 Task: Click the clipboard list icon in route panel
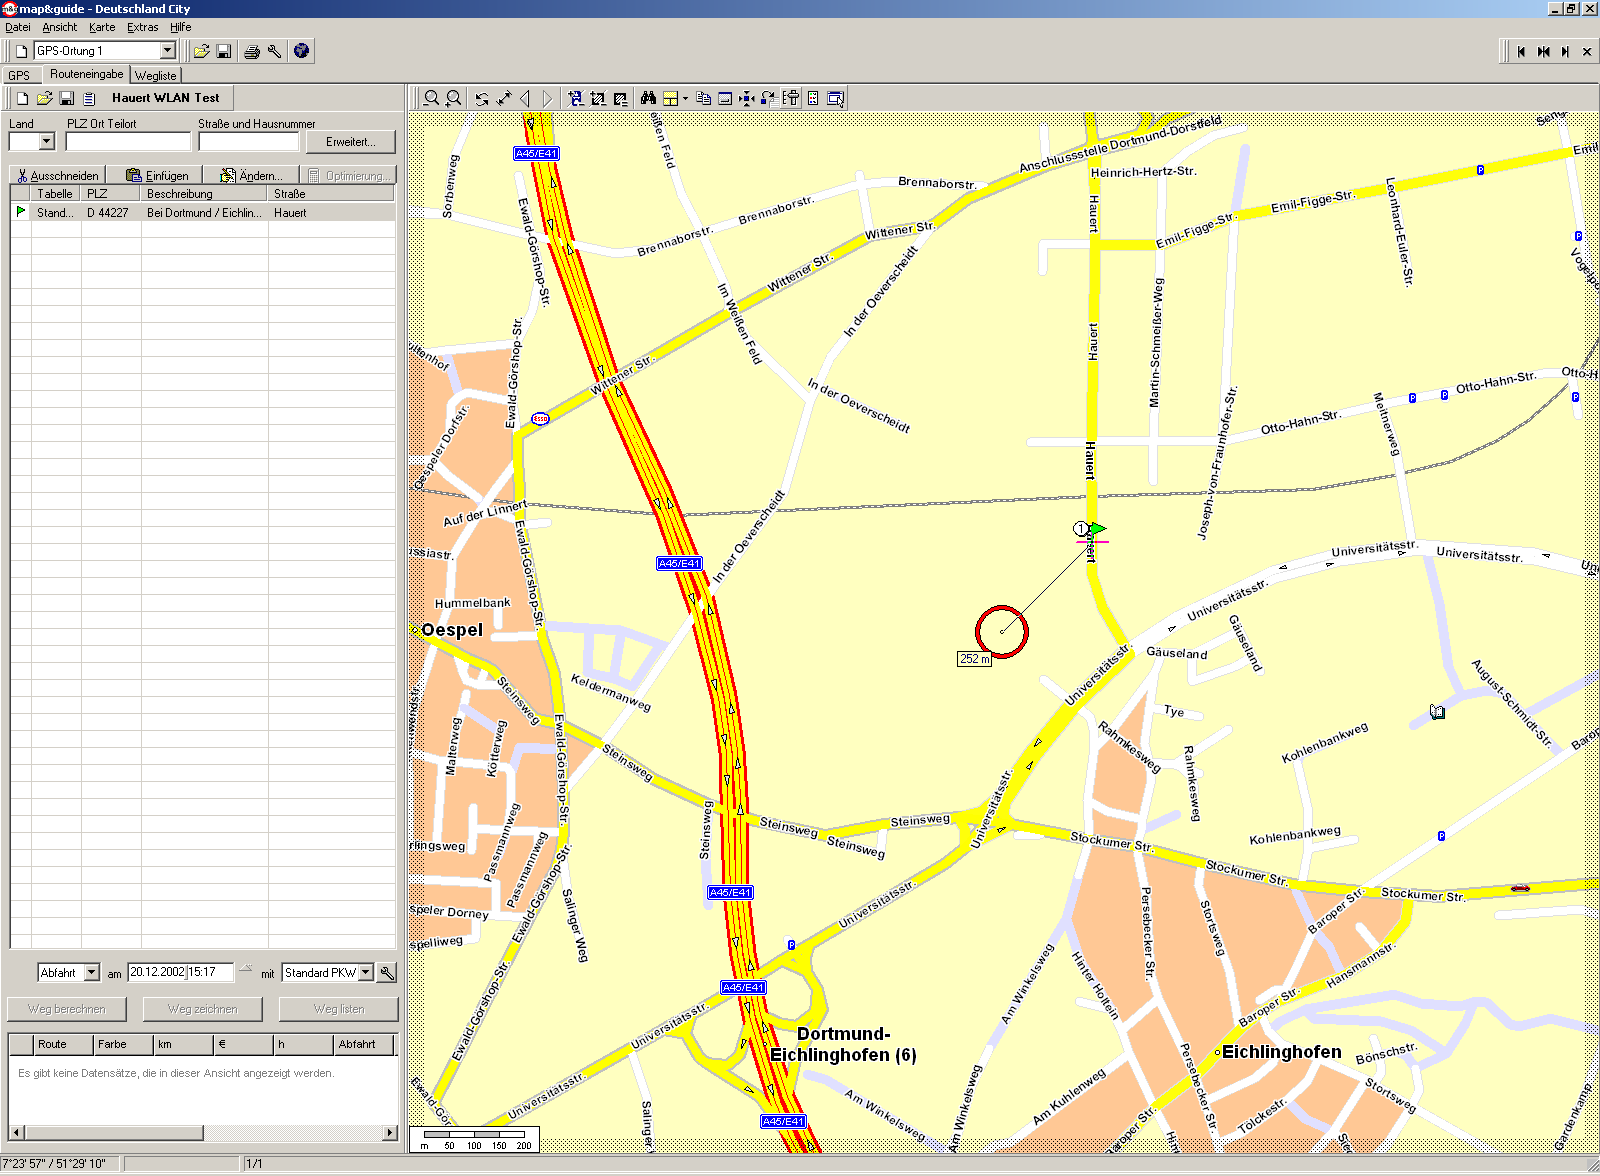tap(89, 98)
